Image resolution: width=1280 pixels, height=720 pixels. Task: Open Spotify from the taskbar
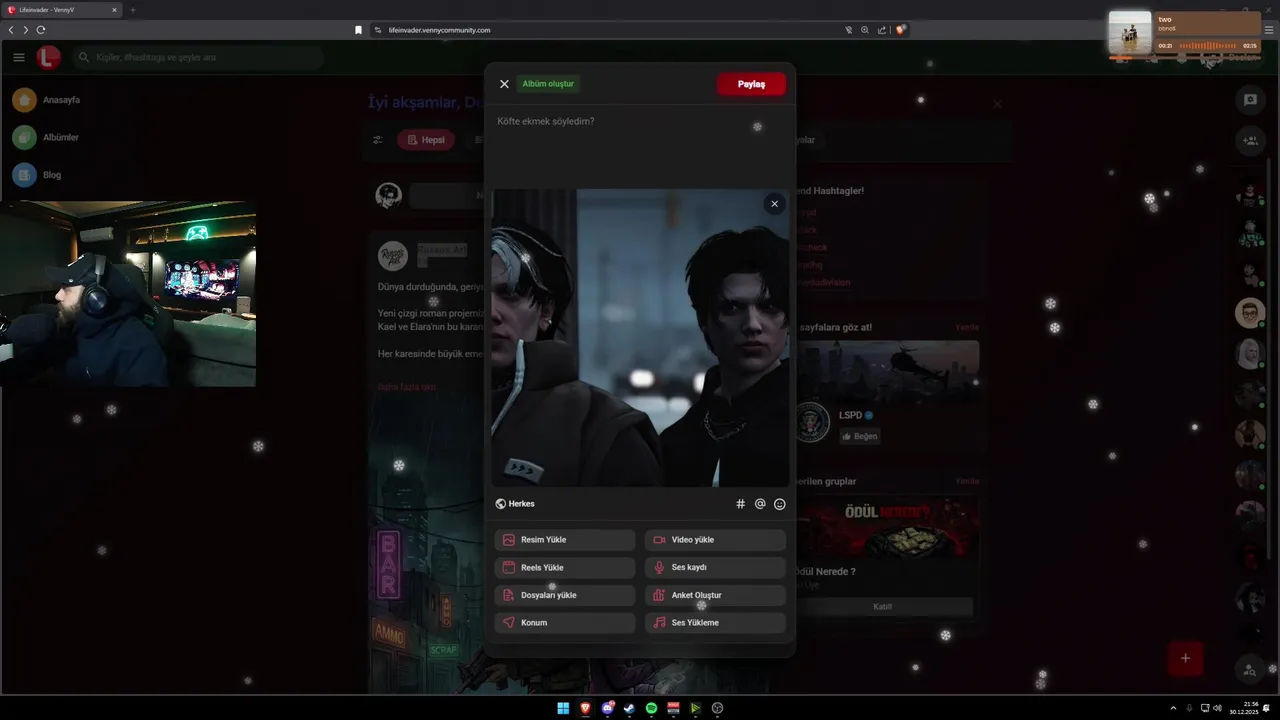pyautogui.click(x=651, y=708)
